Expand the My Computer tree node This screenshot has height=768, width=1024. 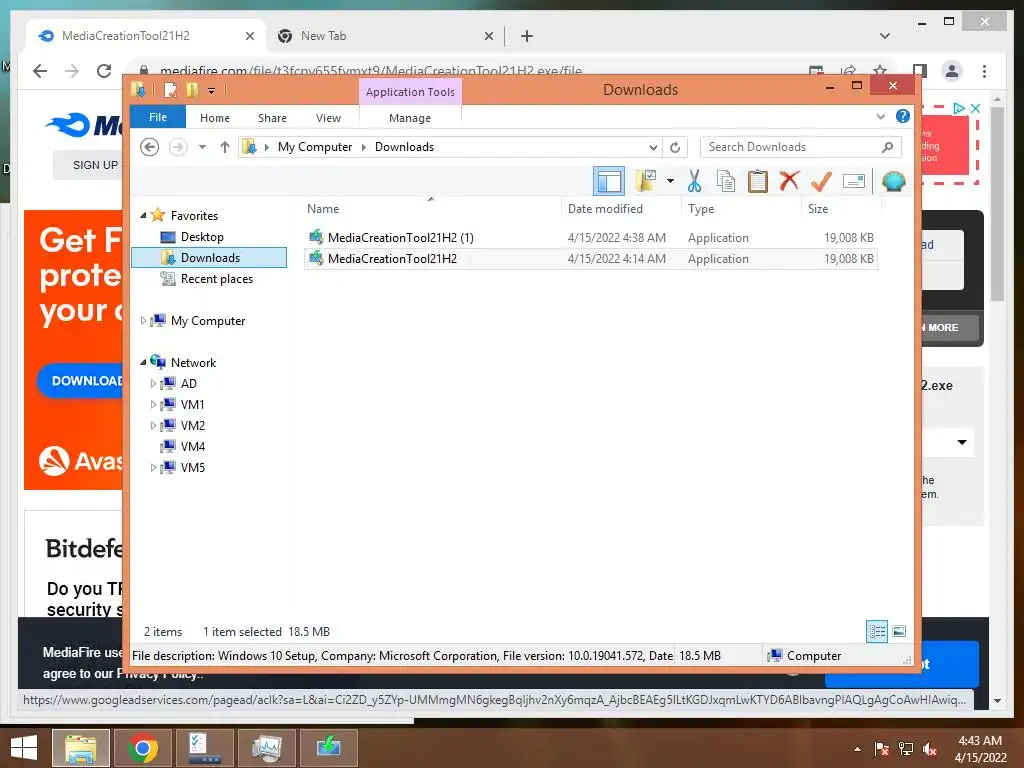pyautogui.click(x=143, y=321)
